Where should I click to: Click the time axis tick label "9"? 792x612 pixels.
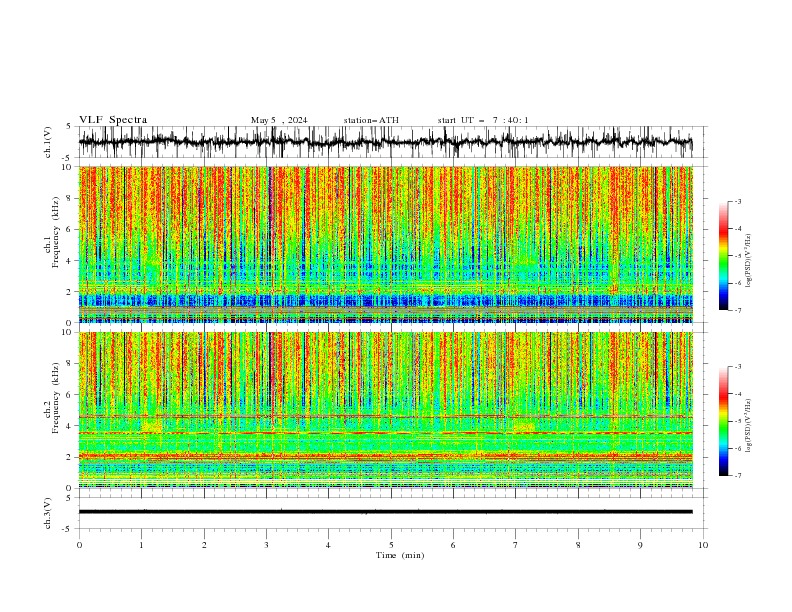tap(640, 545)
